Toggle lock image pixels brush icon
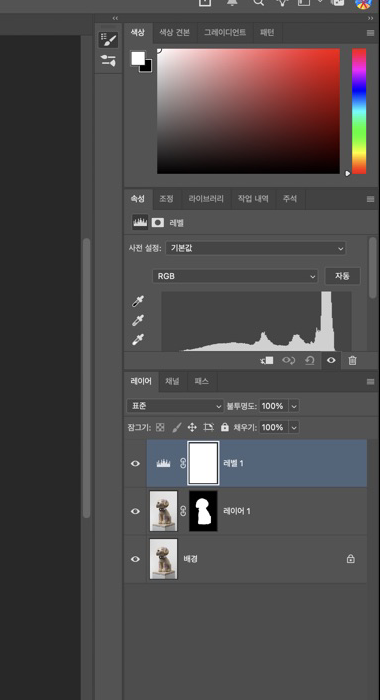The height and width of the screenshot is (700, 380). coord(177,427)
